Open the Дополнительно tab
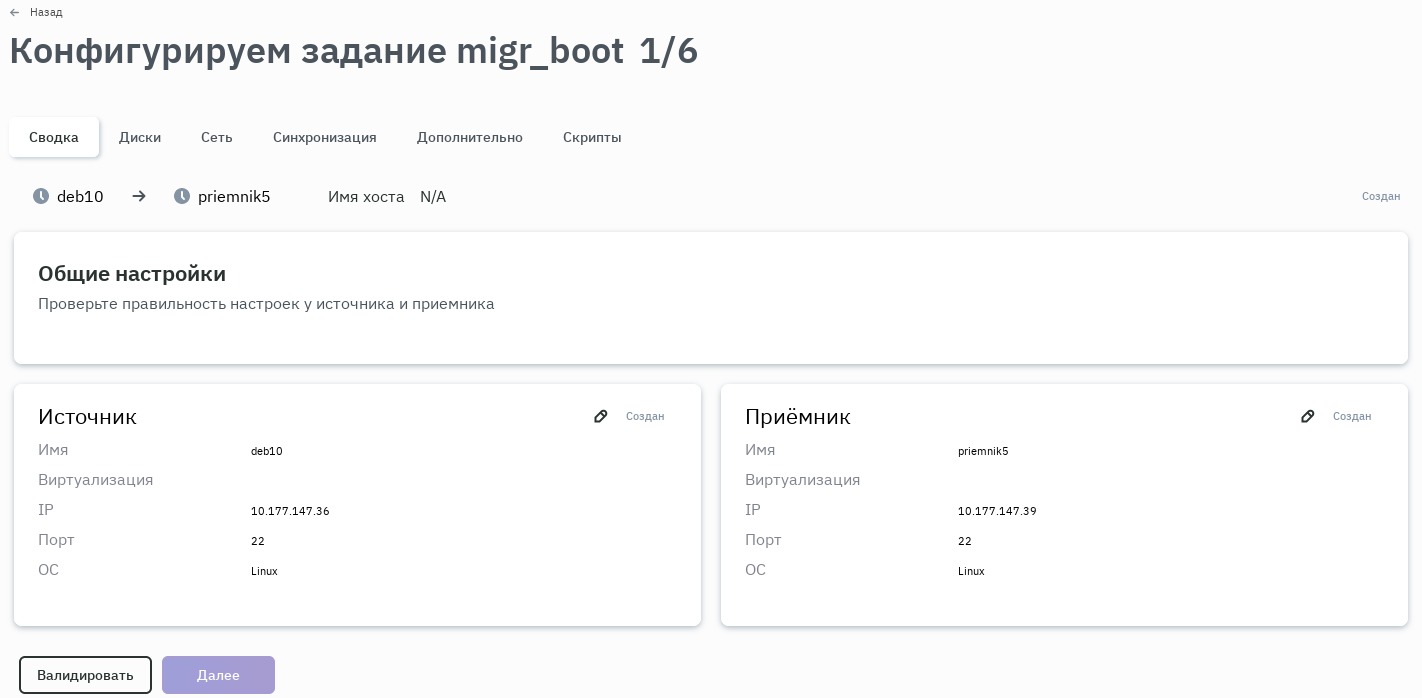Image resolution: width=1422 pixels, height=698 pixels. pyautogui.click(x=470, y=137)
